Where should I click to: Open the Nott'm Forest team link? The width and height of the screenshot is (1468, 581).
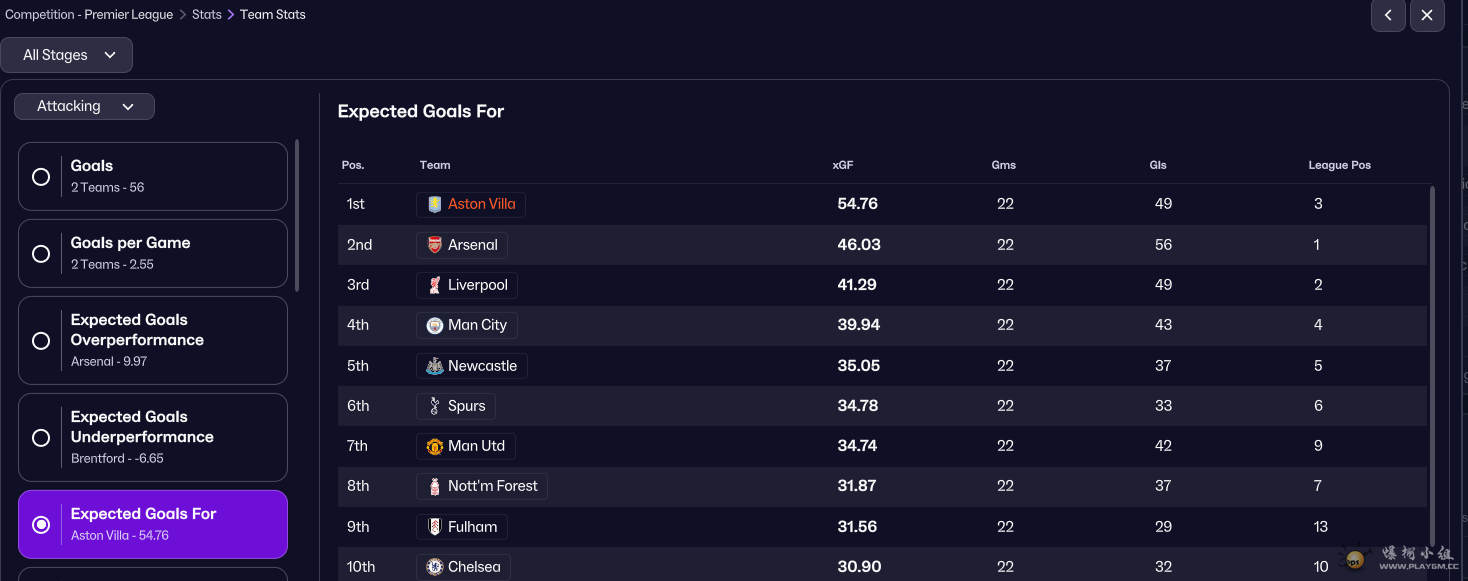coord(492,486)
